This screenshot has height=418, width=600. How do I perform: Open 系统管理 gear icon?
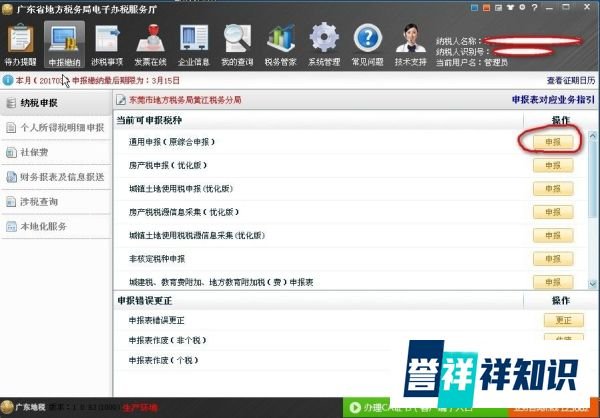tap(324, 44)
